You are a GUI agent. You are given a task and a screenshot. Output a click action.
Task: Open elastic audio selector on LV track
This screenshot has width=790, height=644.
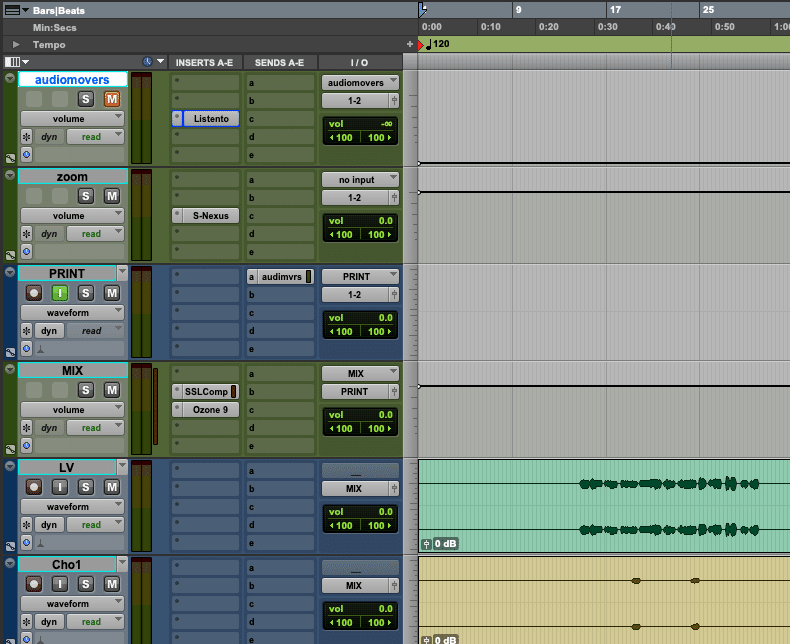click(x=41, y=543)
